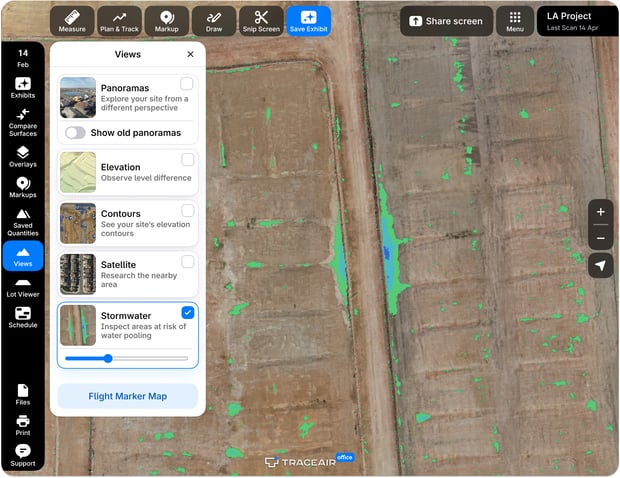The image size is (620, 478).
Task: Enable the Satellite view checkbox
Action: [187, 261]
